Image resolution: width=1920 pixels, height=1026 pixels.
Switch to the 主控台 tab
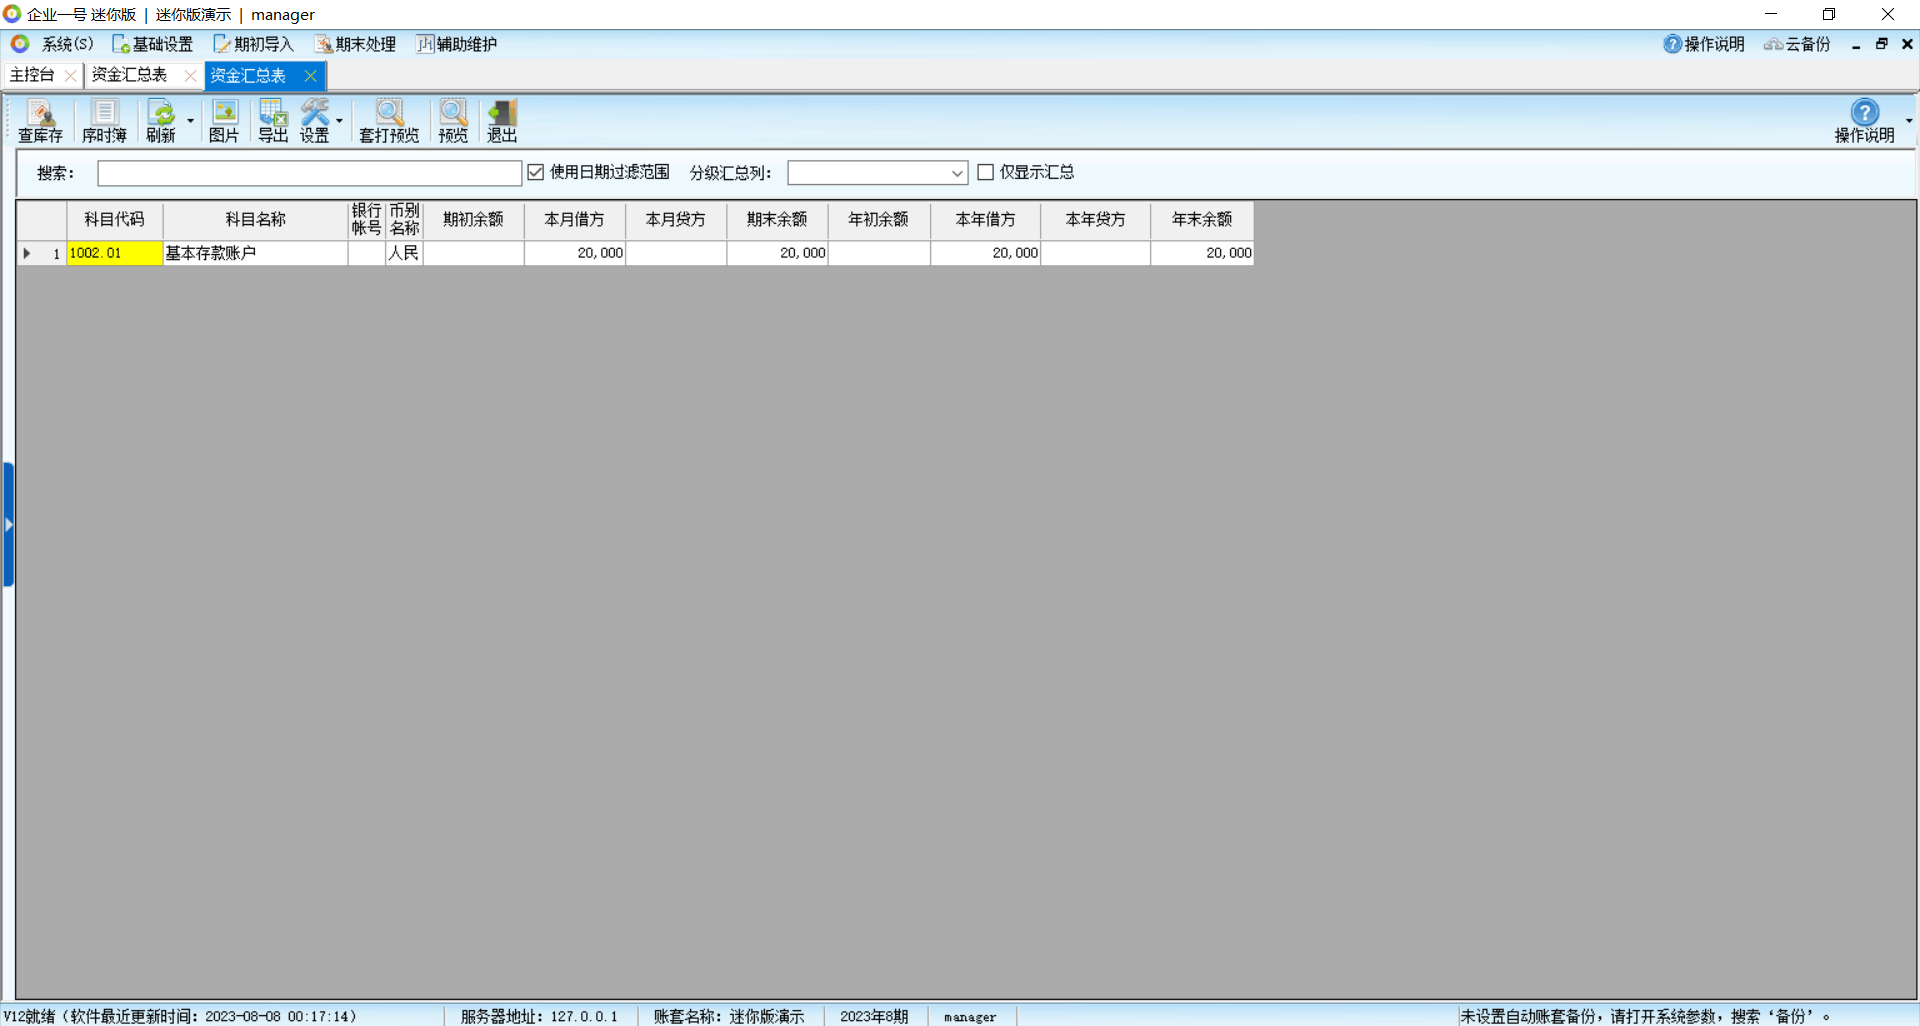click(32, 75)
